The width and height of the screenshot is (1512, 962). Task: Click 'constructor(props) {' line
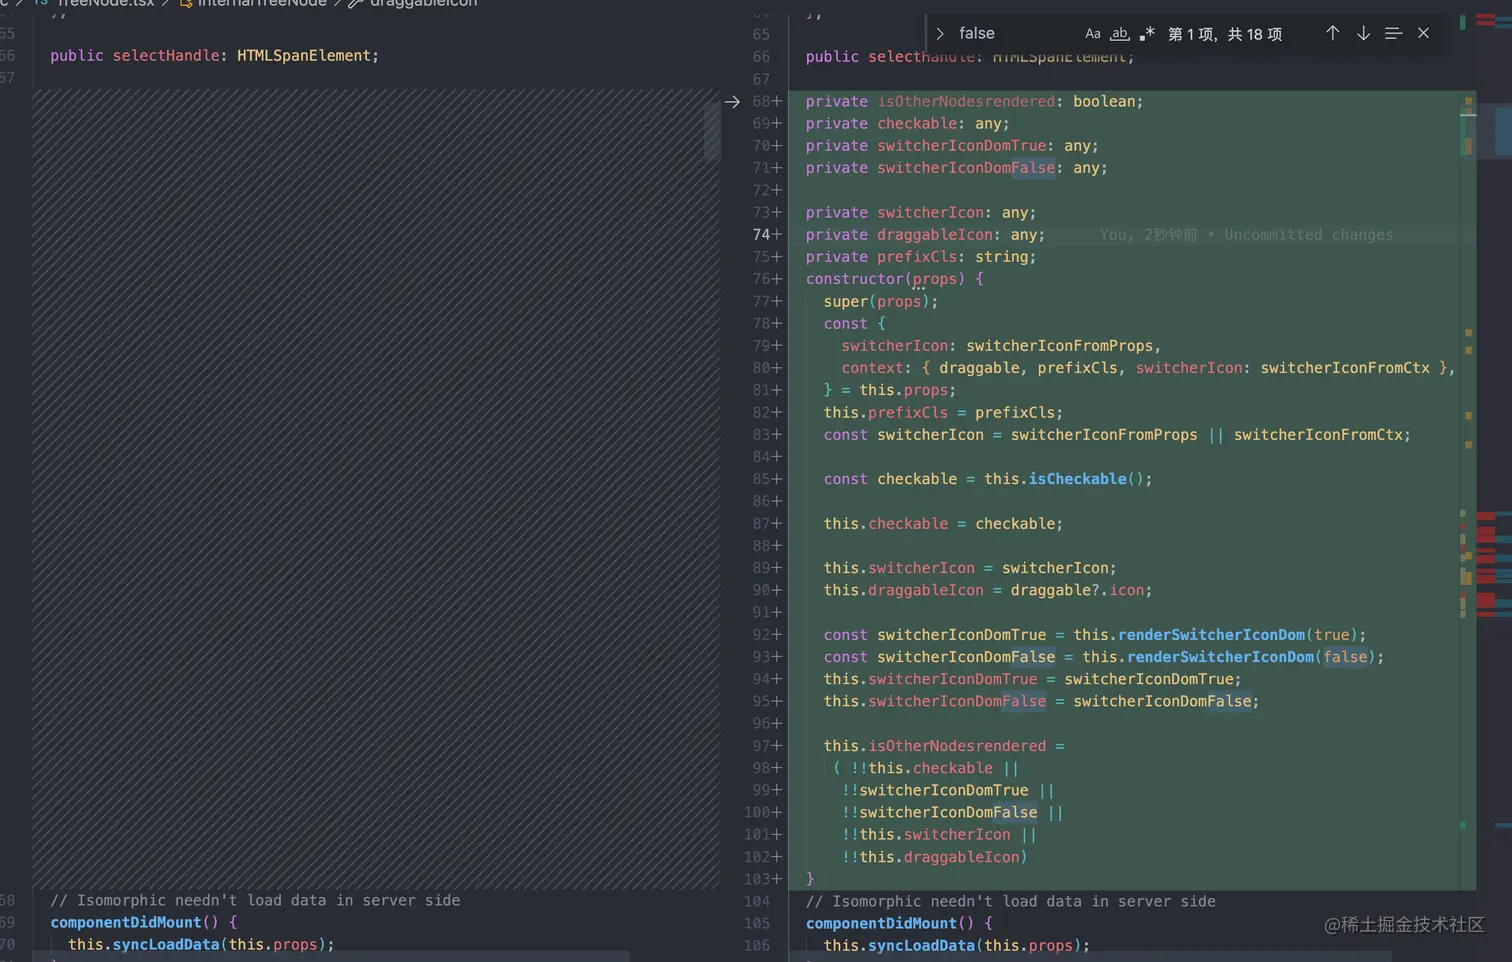click(894, 279)
